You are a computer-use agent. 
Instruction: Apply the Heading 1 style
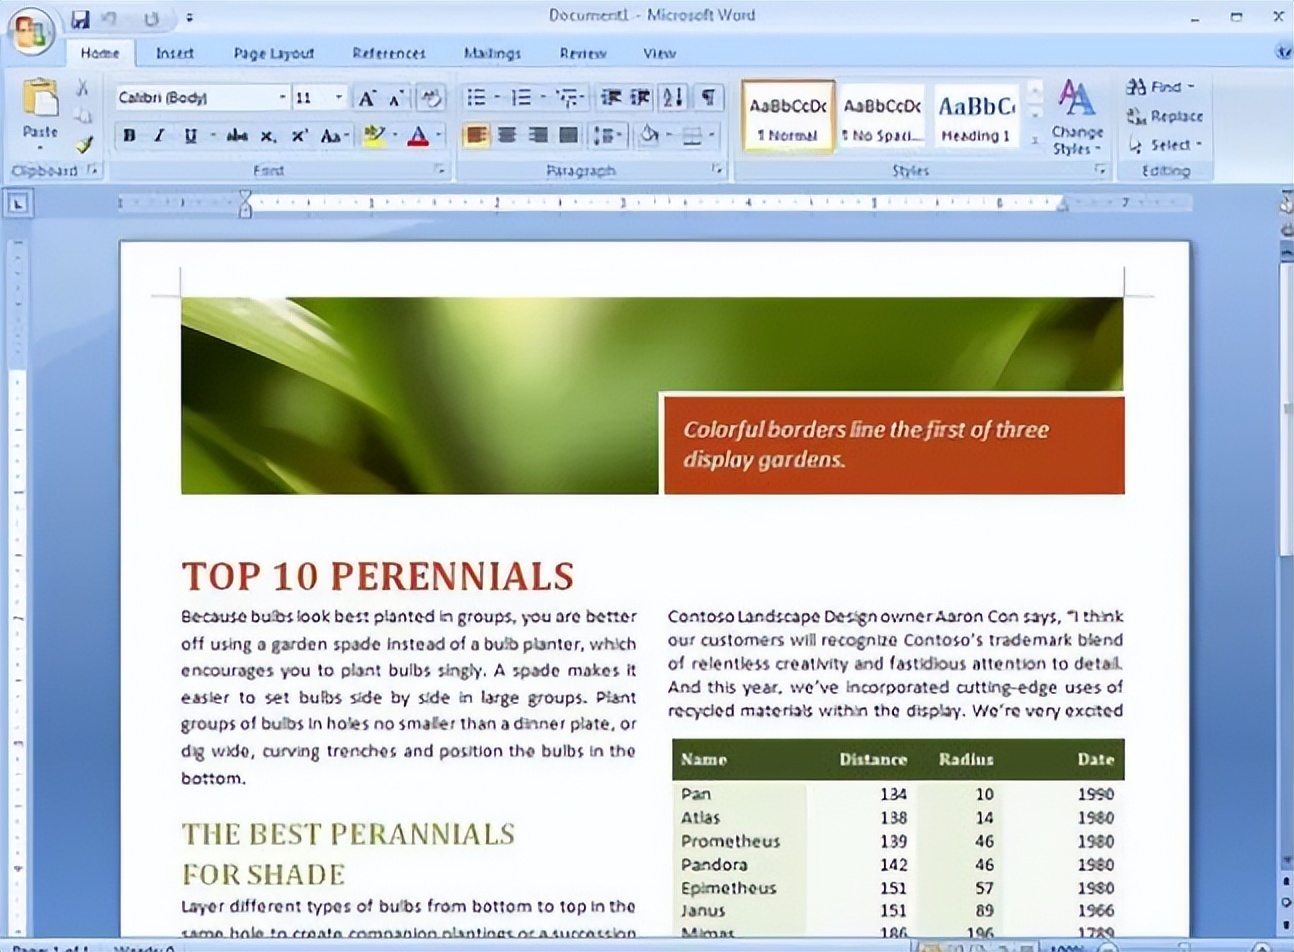976,117
